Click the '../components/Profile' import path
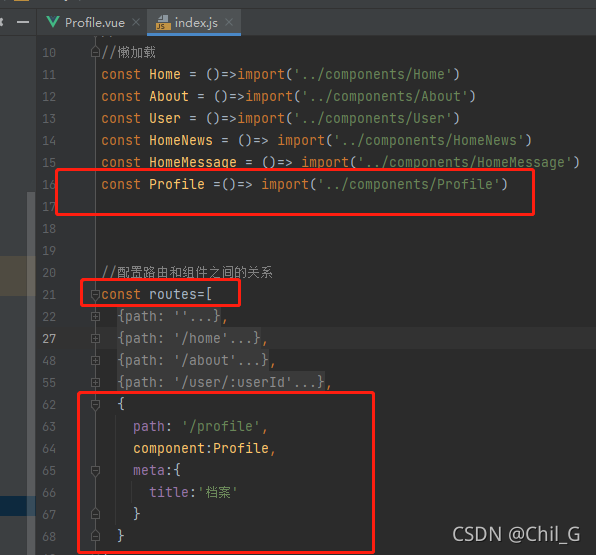Screen dimensions: 596x555 409,184
